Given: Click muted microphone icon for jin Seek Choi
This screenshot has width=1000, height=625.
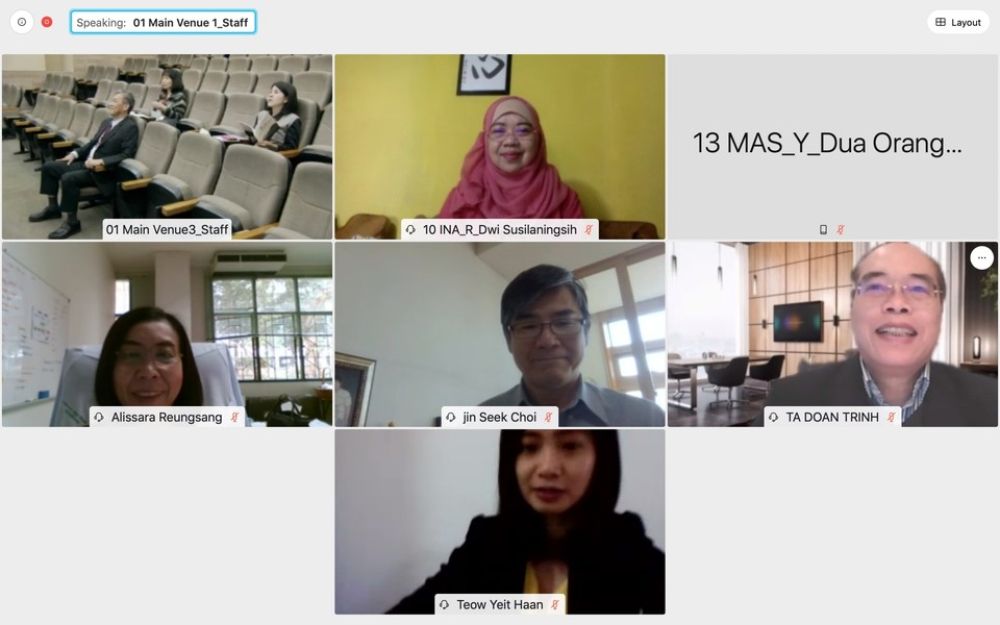Looking at the screenshot, I should coord(548,417).
